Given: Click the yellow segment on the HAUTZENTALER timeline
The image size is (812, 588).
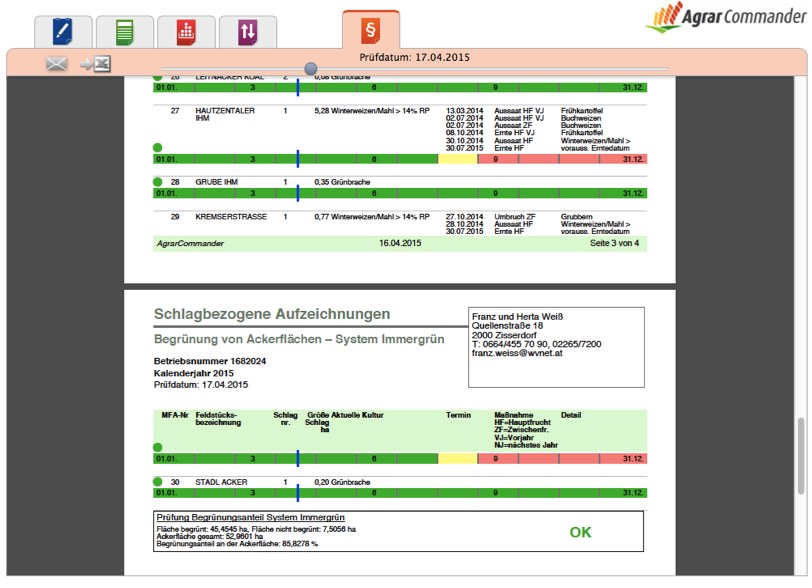Looking at the screenshot, I should tap(458, 159).
